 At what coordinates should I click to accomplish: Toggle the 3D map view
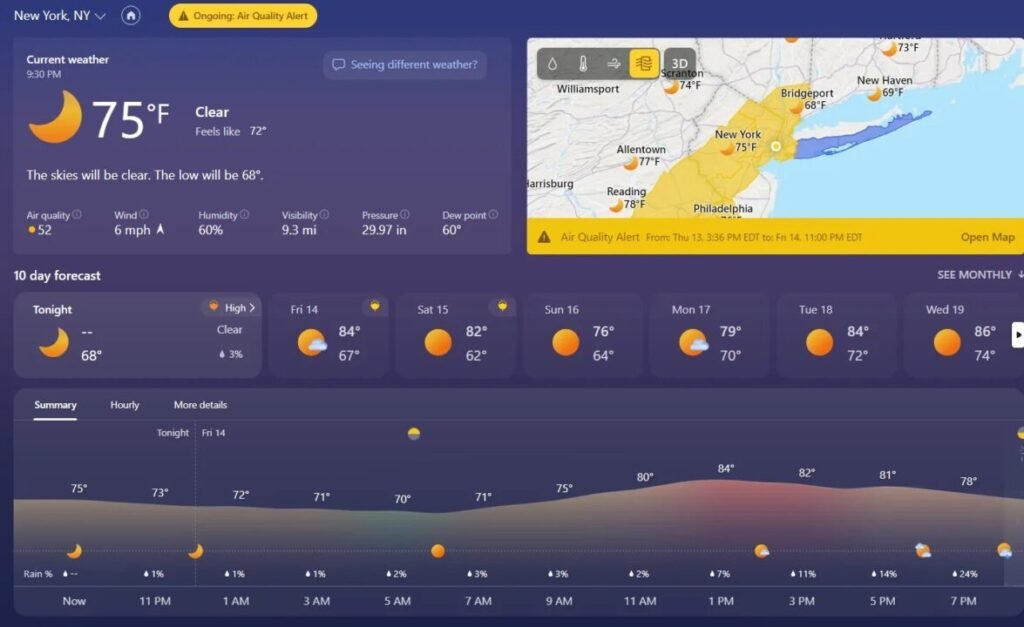[x=679, y=64]
